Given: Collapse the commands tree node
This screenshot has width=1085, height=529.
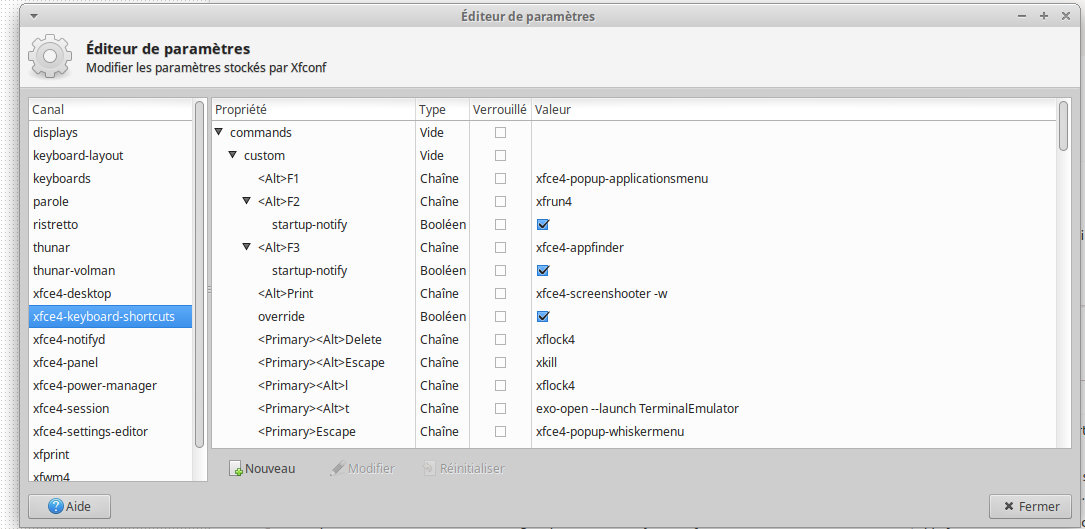Looking at the screenshot, I should click(x=219, y=132).
